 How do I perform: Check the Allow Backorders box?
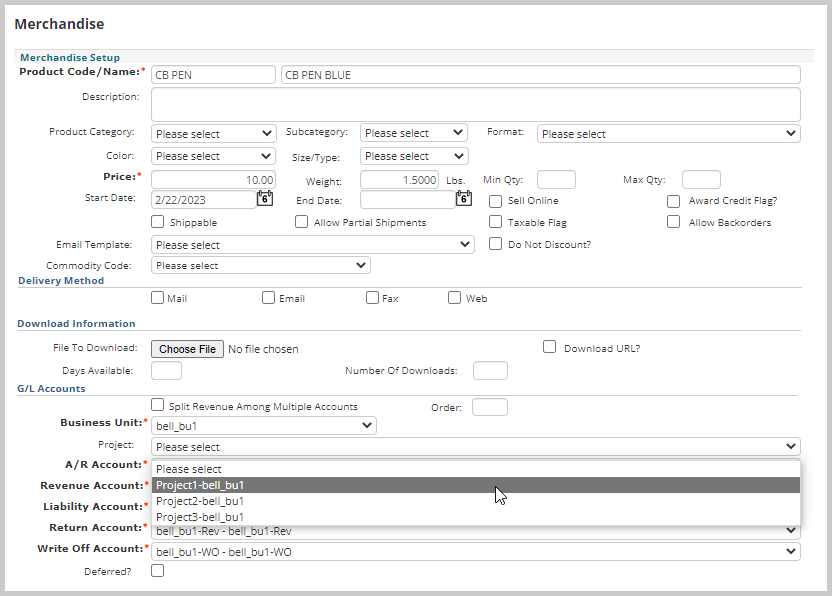coord(673,221)
